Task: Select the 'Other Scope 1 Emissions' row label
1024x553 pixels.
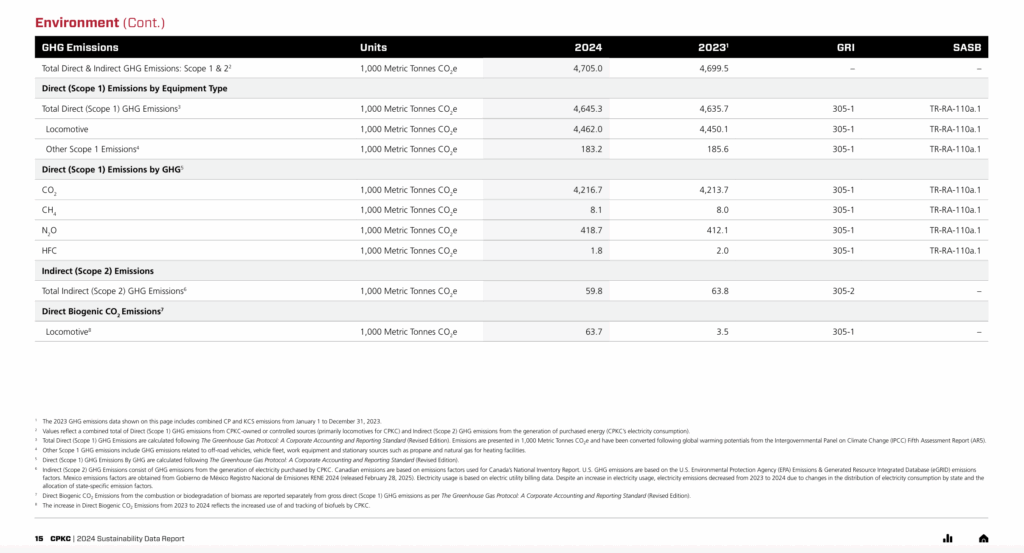Action: coord(92,149)
